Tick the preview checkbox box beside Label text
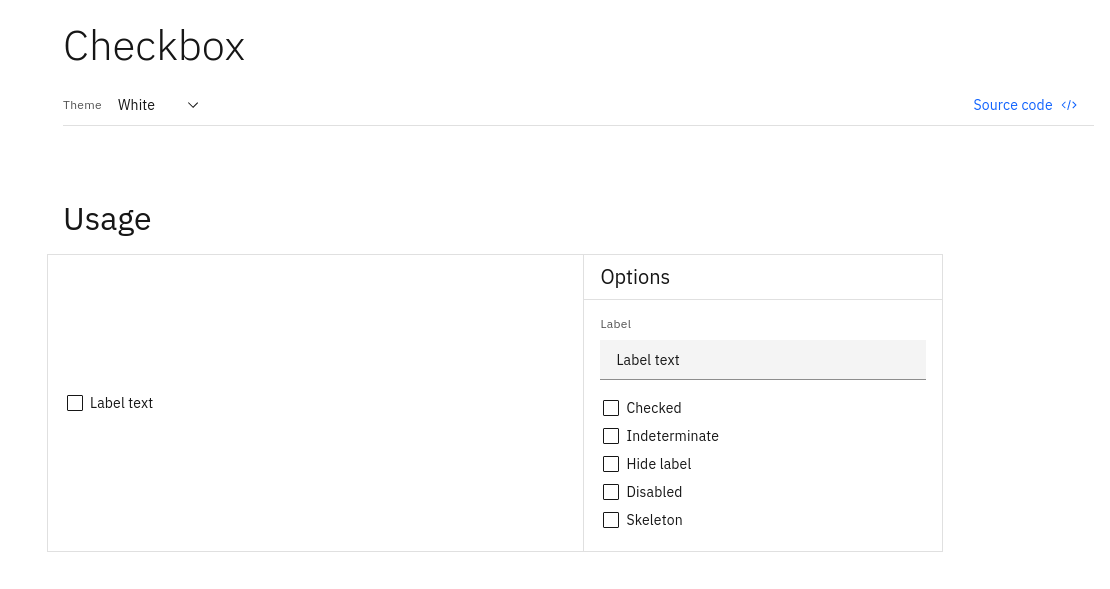This screenshot has height=589, width=1110. tap(75, 403)
